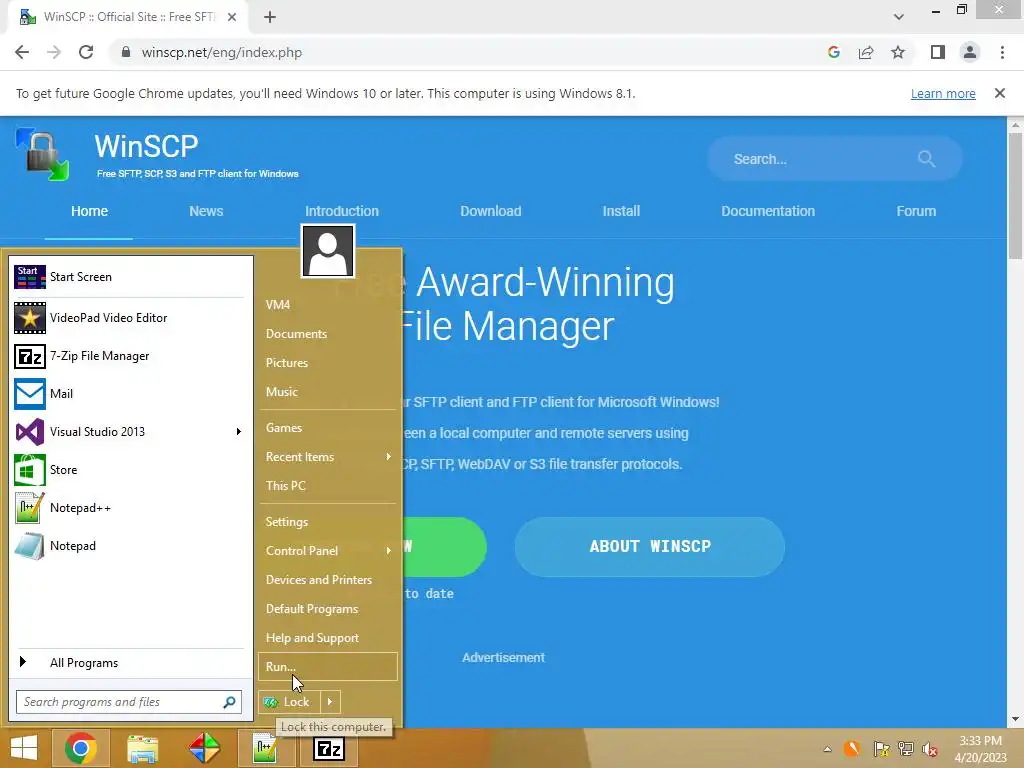
Task: Open Devices and Printers
Action: [319, 580]
